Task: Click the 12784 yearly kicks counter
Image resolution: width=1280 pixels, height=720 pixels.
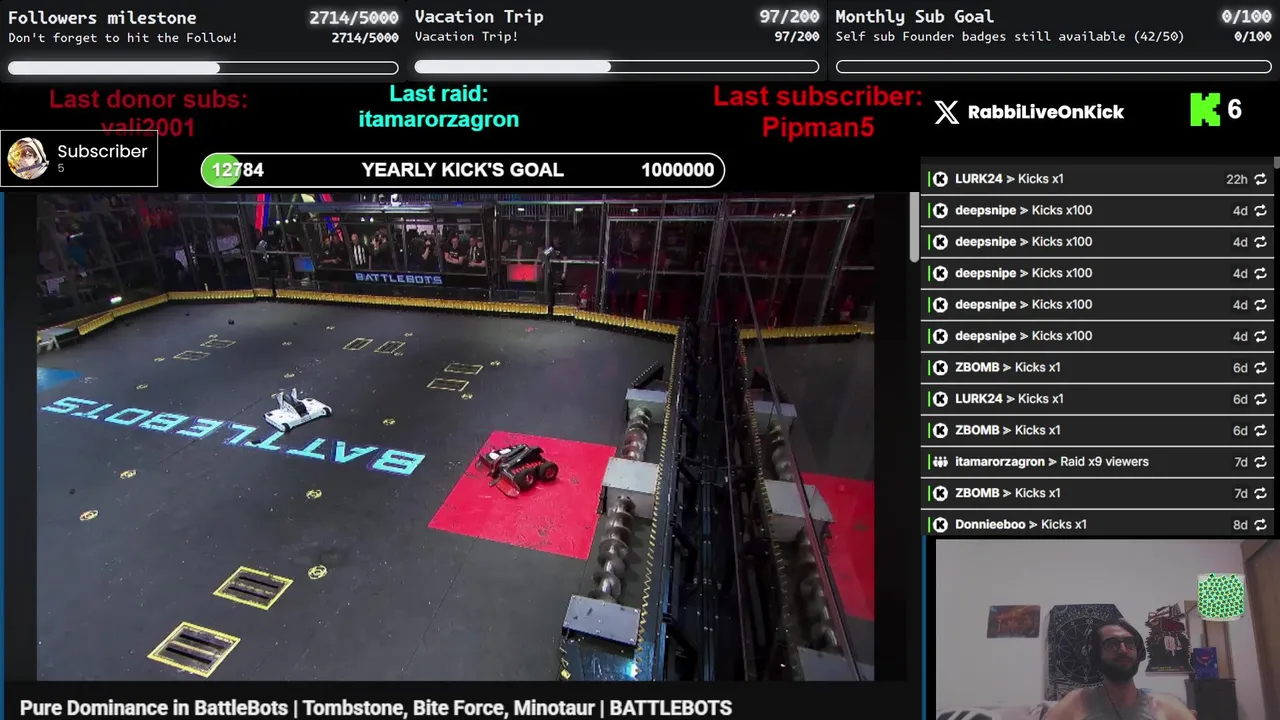Action: pos(238,170)
